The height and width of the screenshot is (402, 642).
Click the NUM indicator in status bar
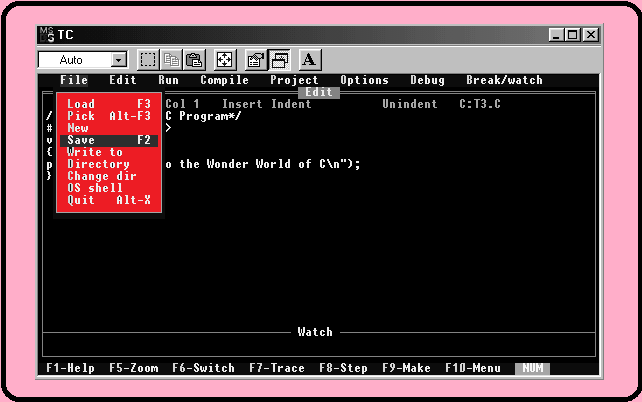coord(532,368)
